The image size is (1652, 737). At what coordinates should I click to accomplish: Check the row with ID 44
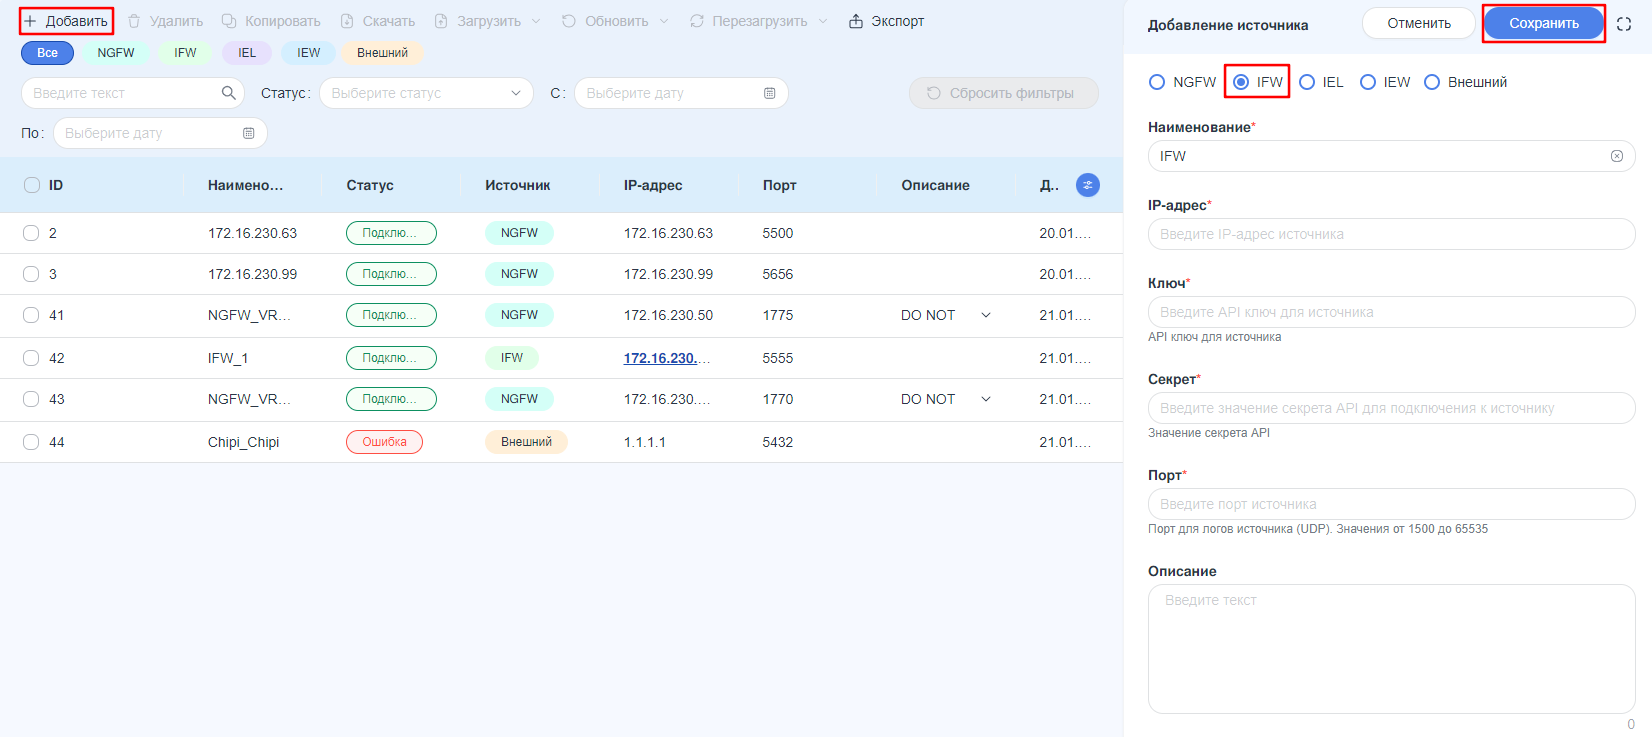tap(31, 442)
